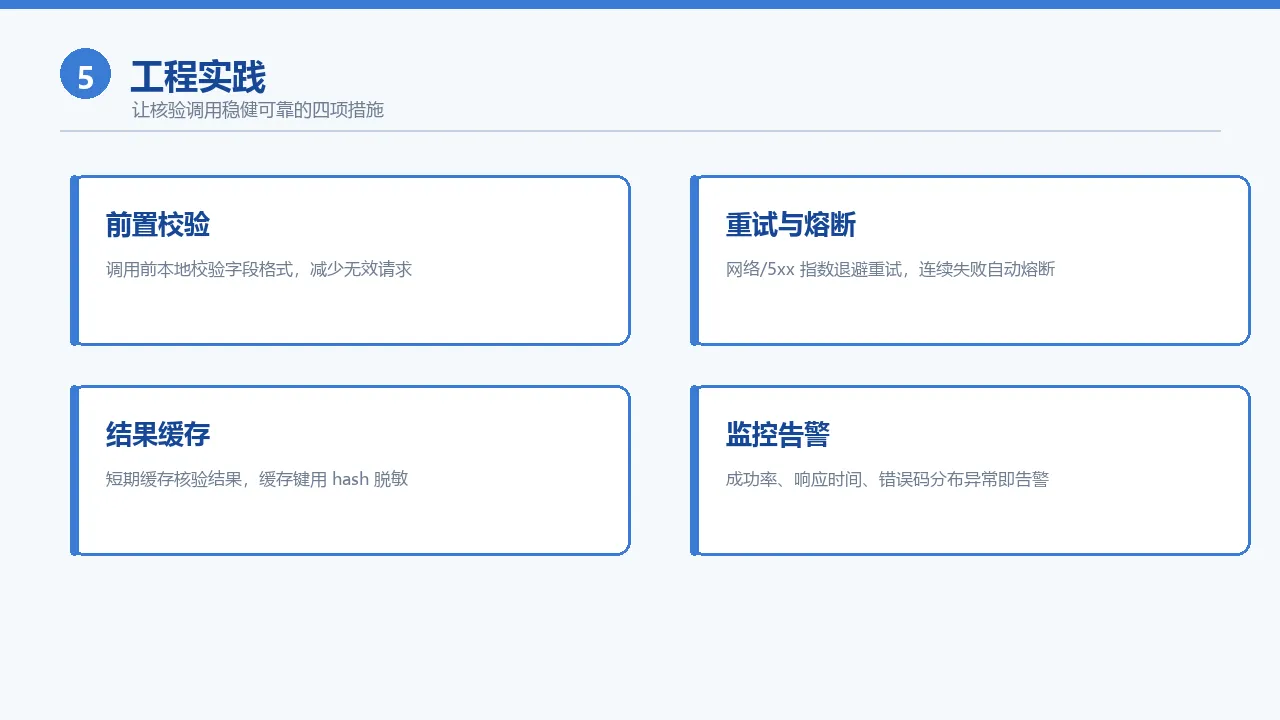This screenshot has height=720, width=1280.
Task: Select the 结果缓存 card heading
Action: pos(158,435)
